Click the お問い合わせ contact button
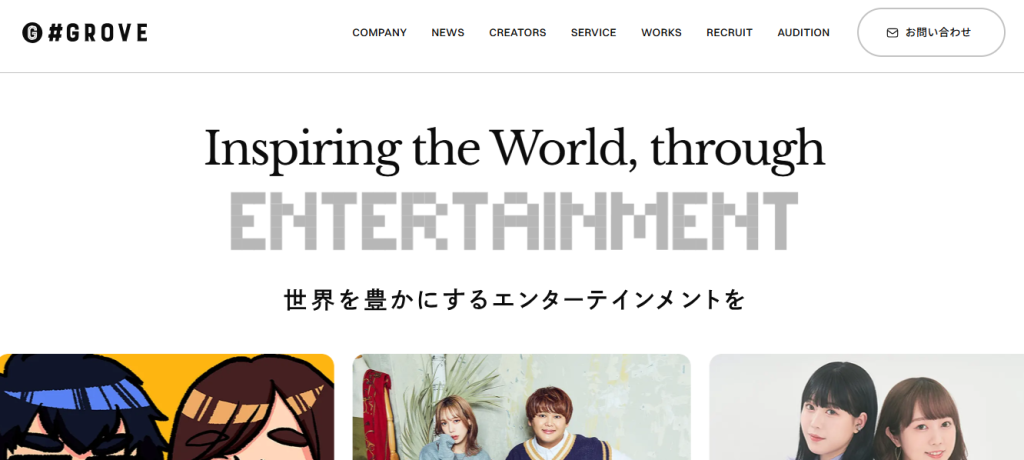Image resolution: width=1024 pixels, height=460 pixels. click(931, 33)
